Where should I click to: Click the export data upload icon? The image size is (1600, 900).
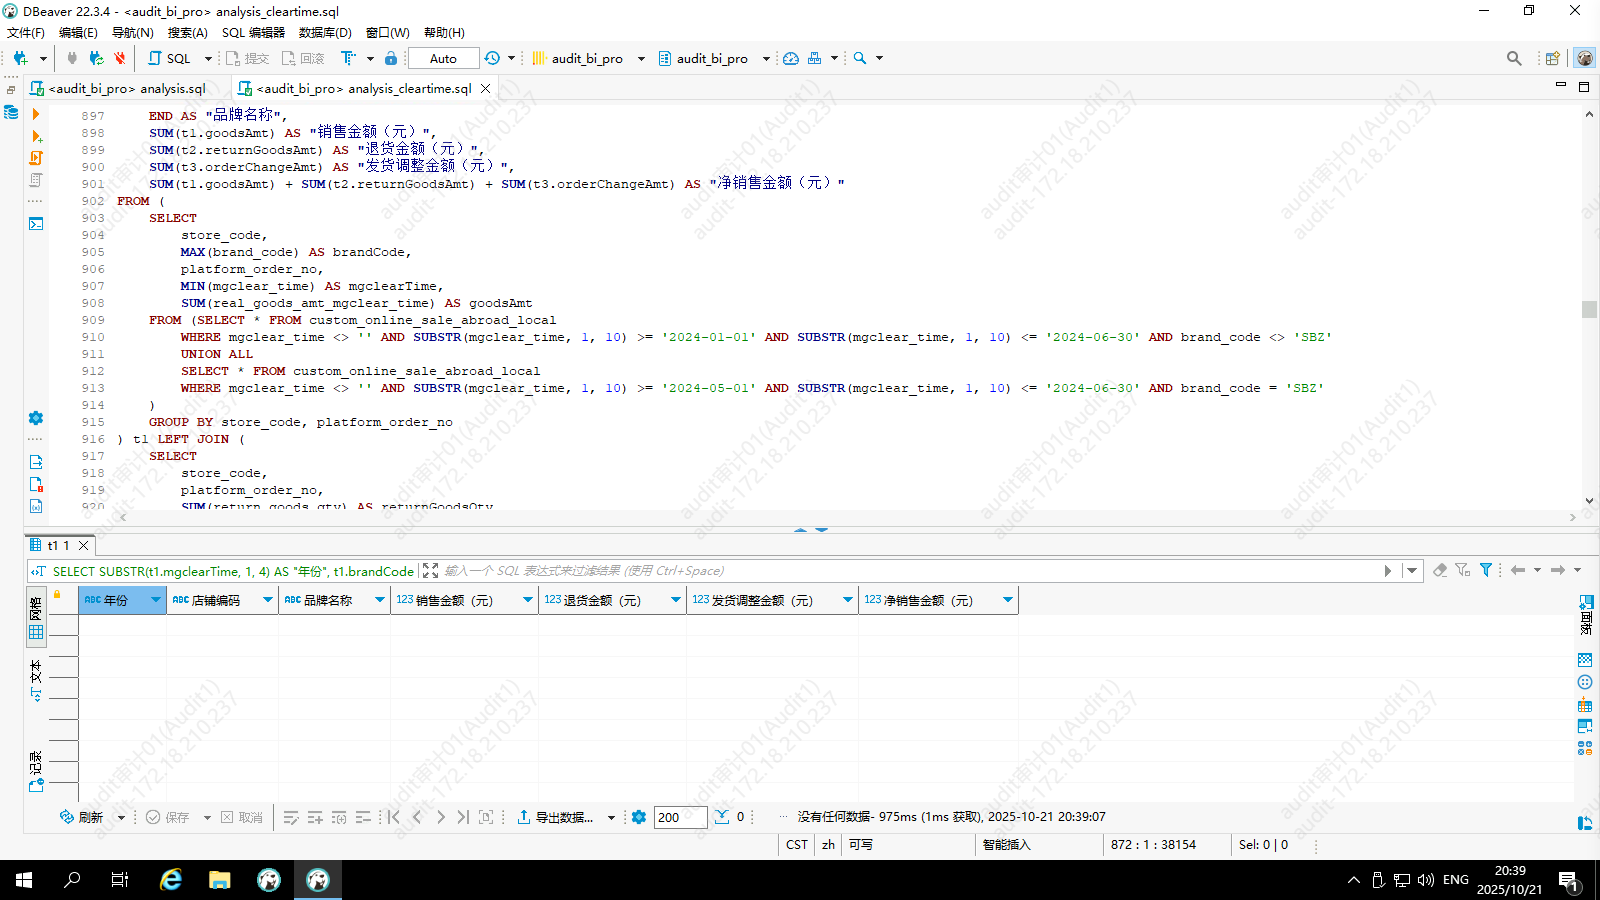[x=523, y=817]
